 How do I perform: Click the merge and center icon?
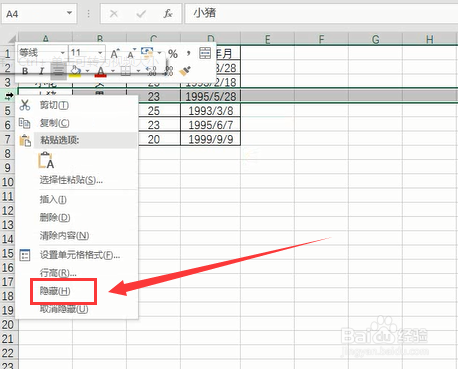[x=205, y=53]
